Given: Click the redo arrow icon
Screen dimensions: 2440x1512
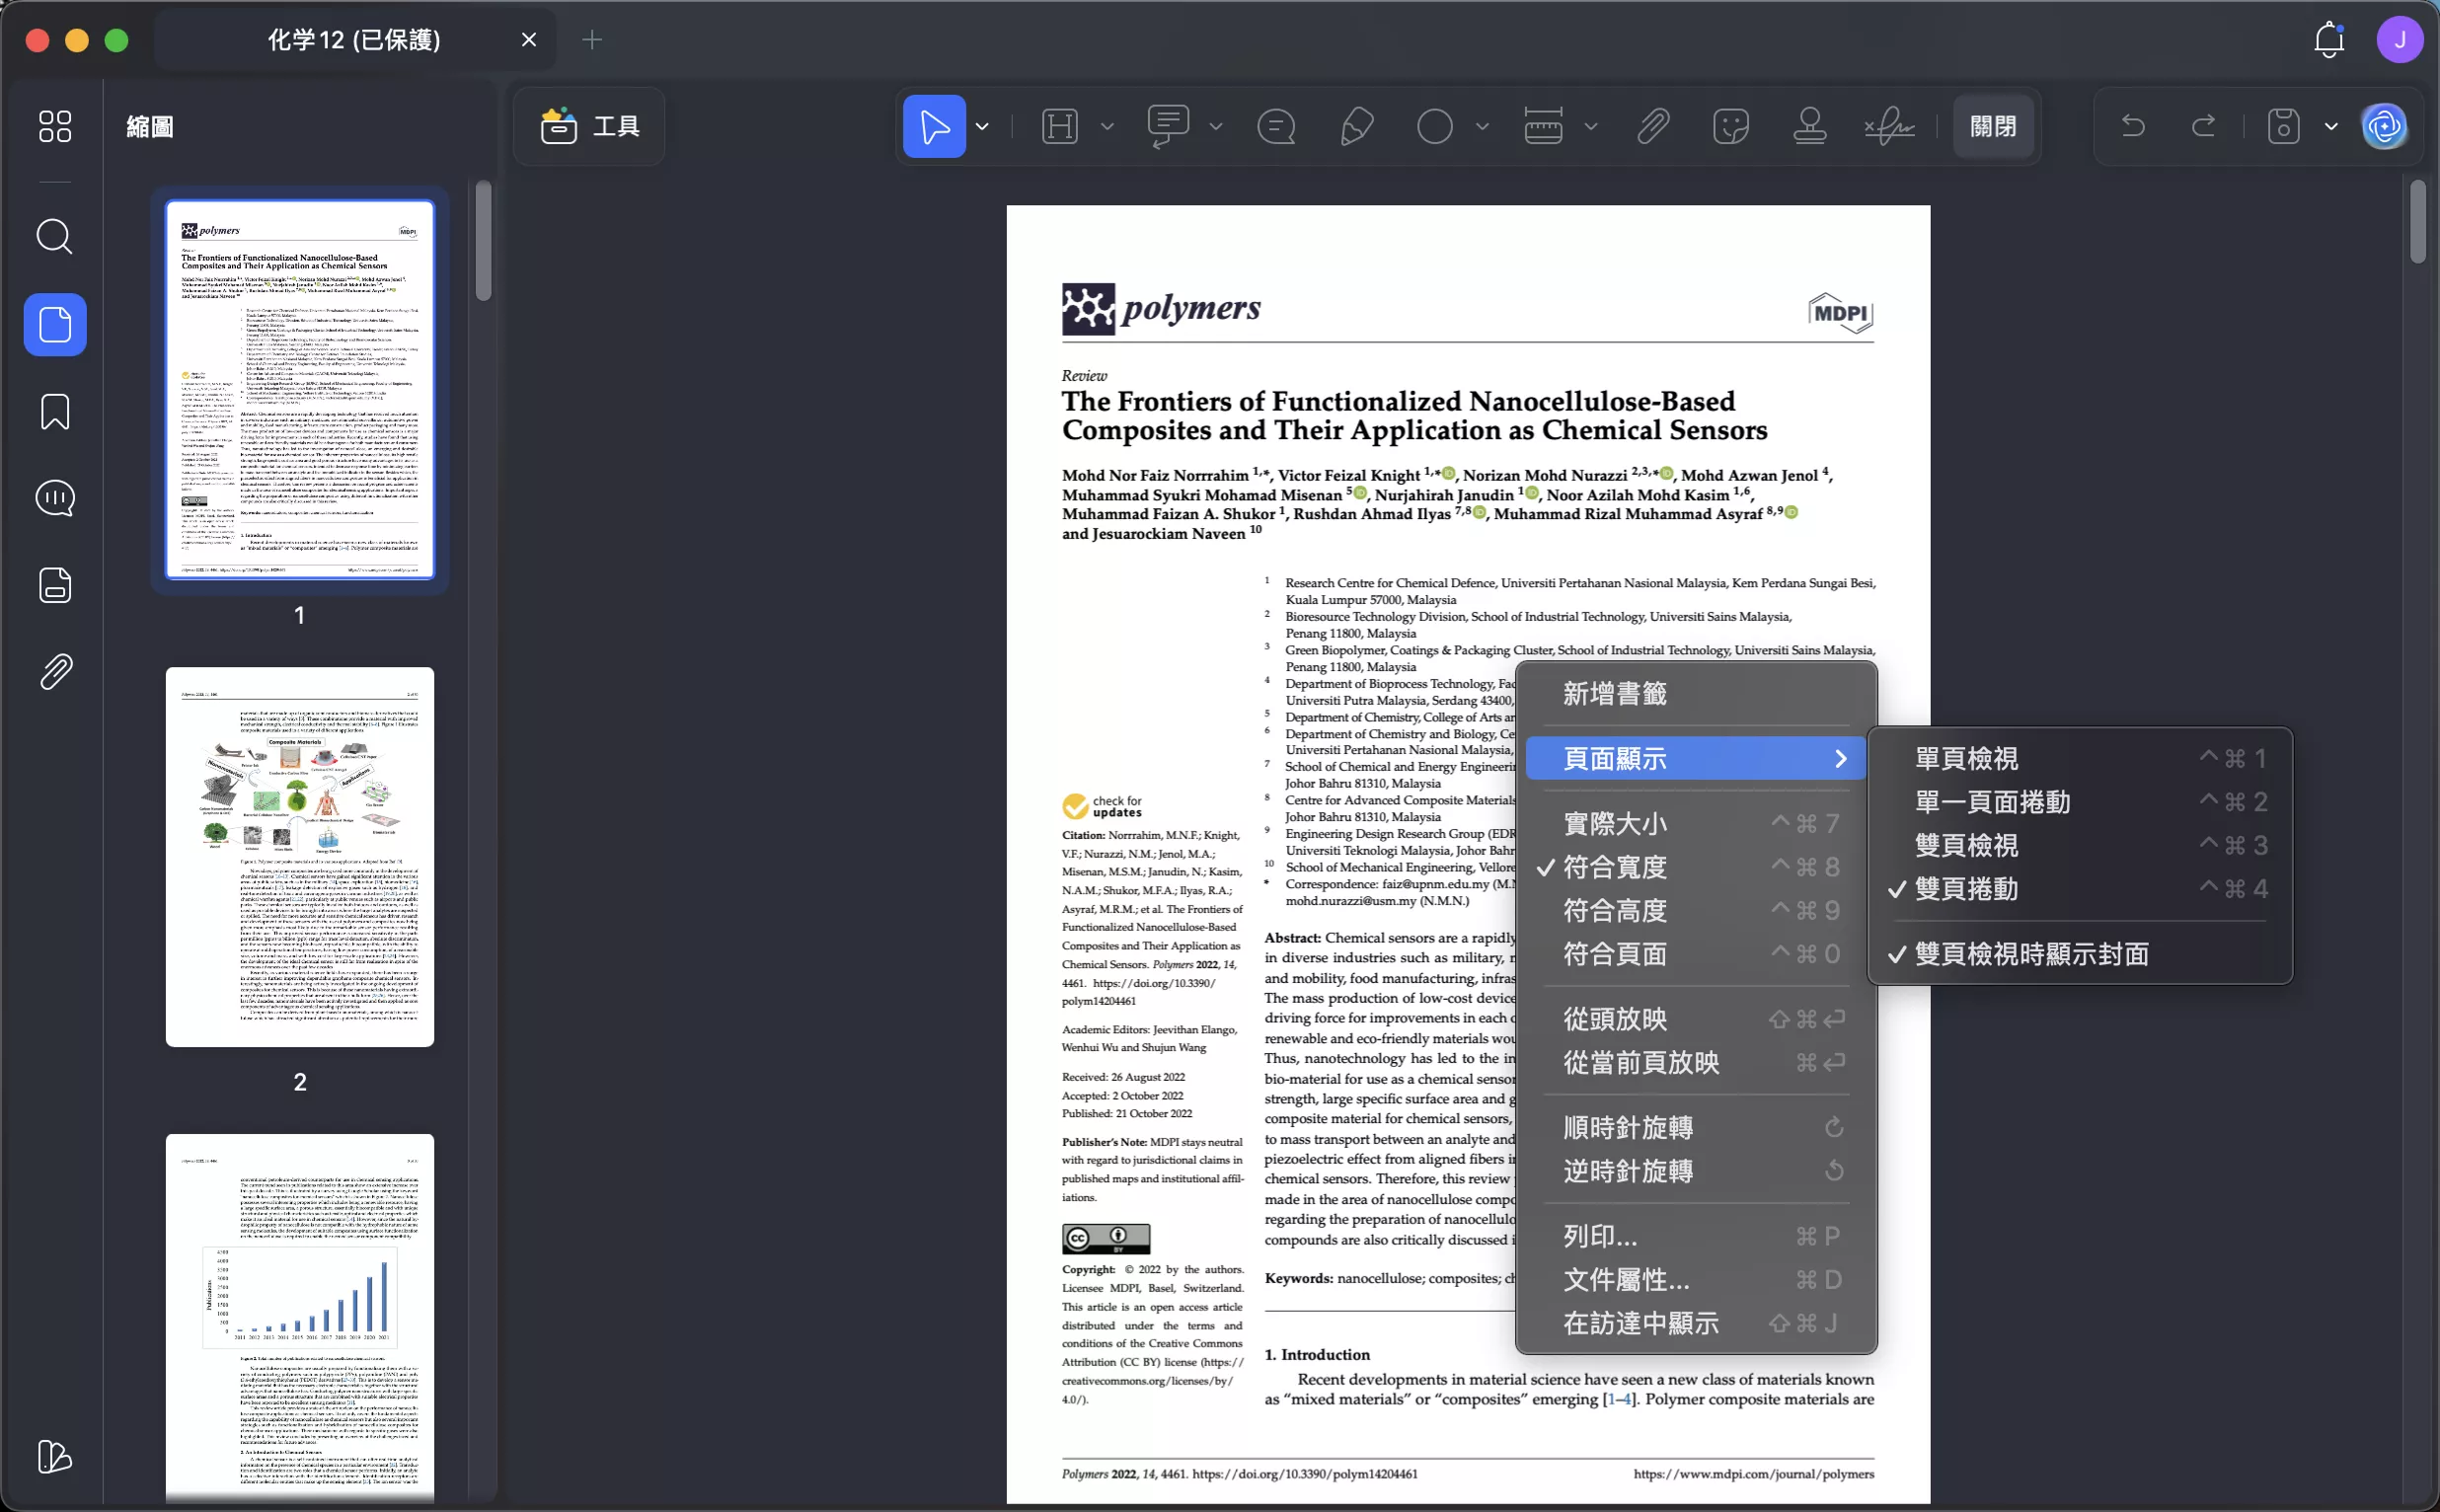Looking at the screenshot, I should click(x=2203, y=126).
